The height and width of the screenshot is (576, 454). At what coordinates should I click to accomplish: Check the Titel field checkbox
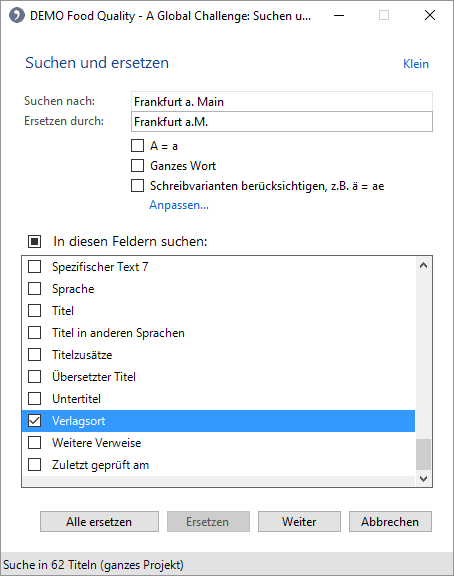pyautogui.click(x=35, y=310)
